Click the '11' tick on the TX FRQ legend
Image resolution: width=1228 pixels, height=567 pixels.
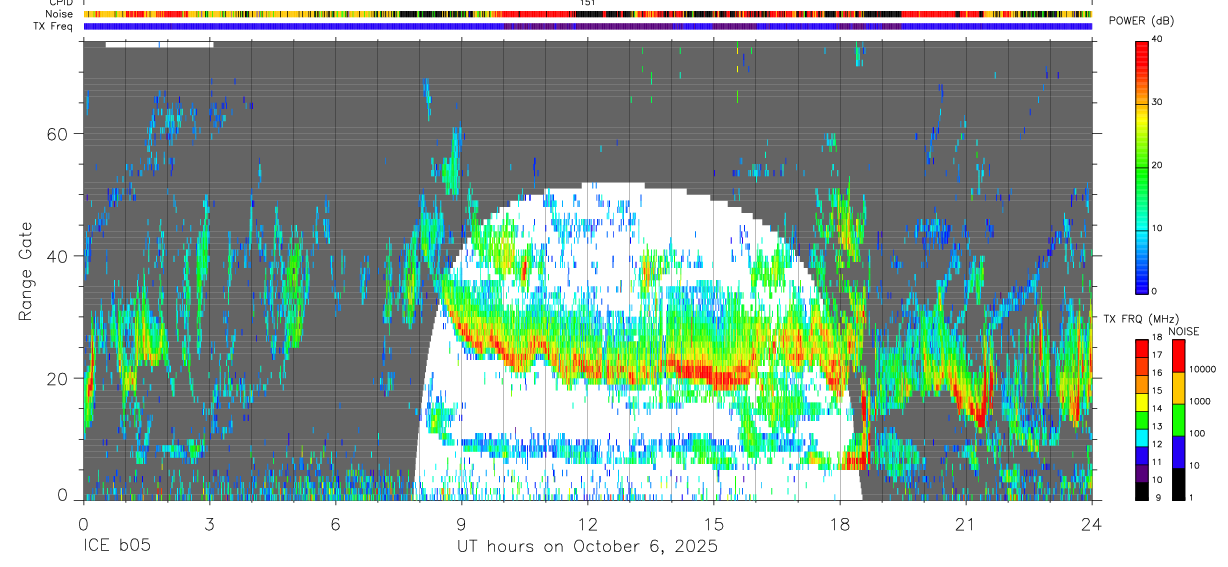[1157, 462]
